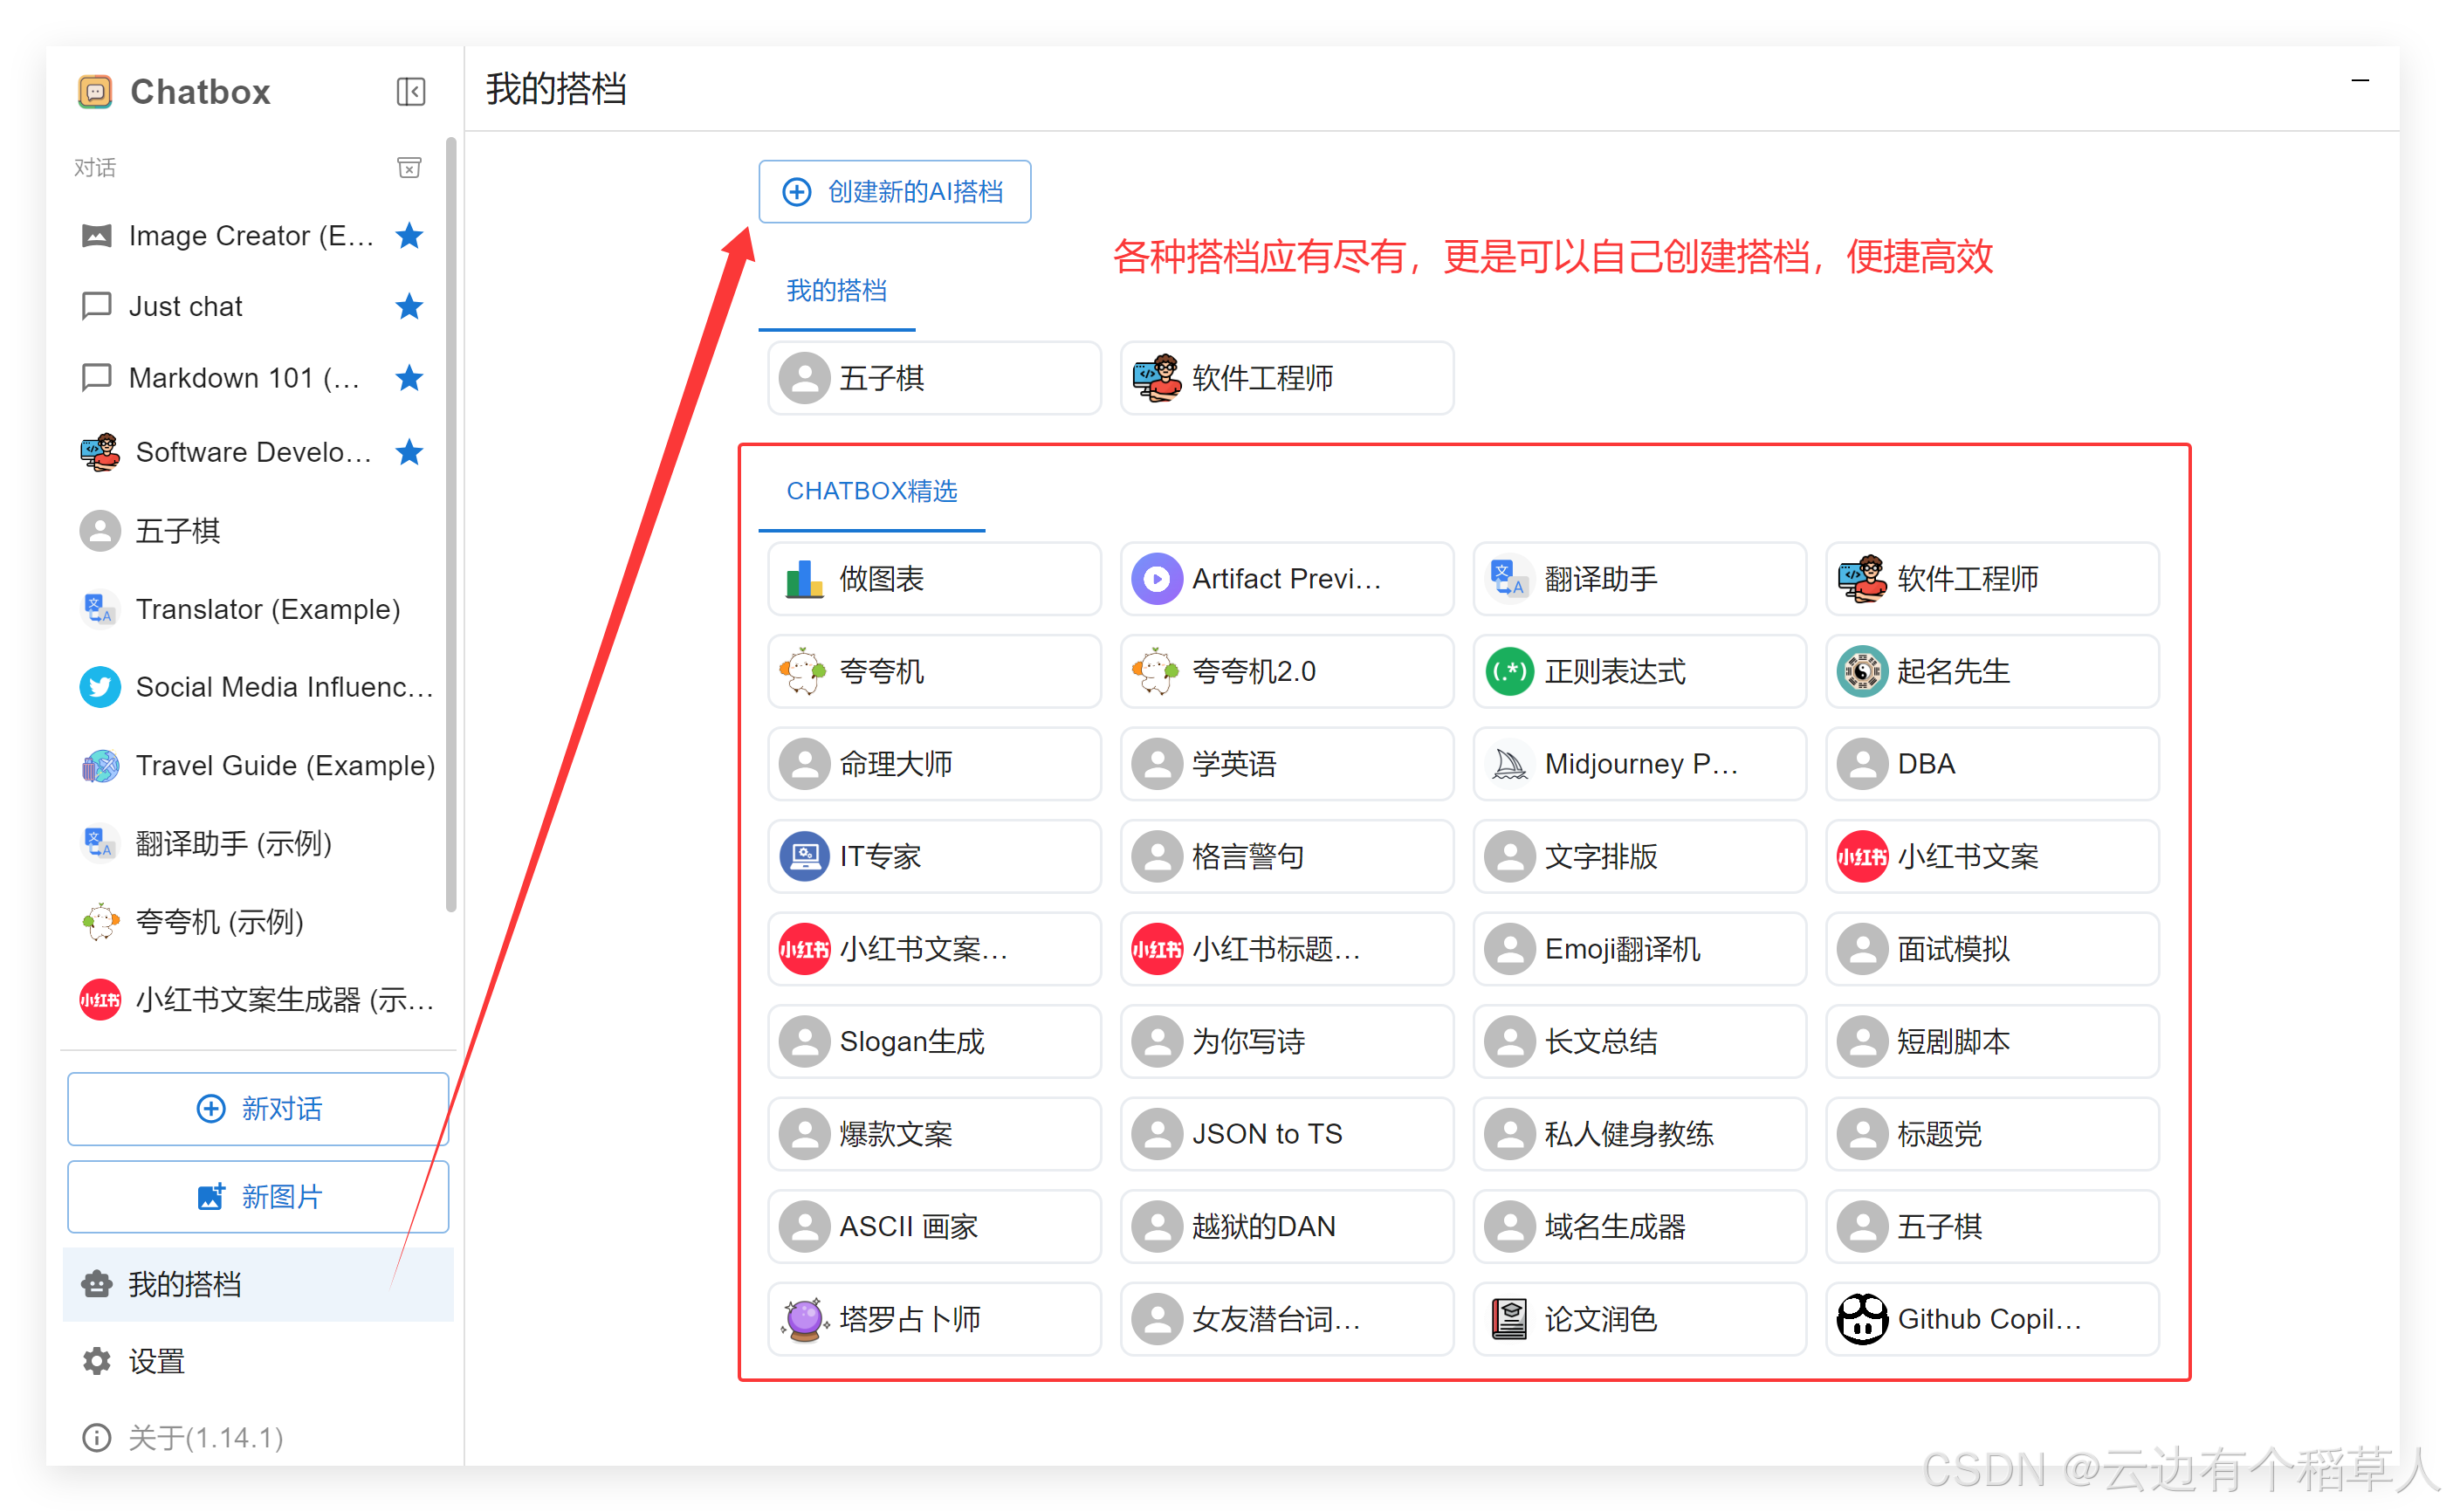
Task: Click the archive icon next to 对话
Action: [x=409, y=167]
